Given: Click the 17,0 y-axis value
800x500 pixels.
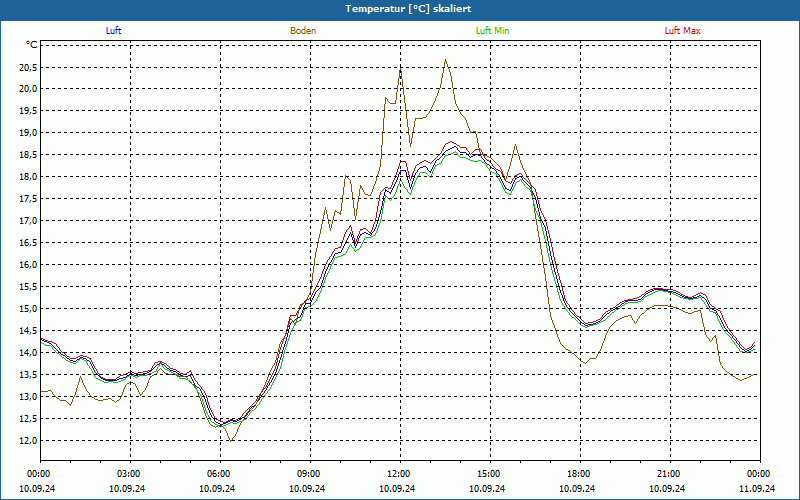Looking at the screenshot, I should tap(29, 220).
